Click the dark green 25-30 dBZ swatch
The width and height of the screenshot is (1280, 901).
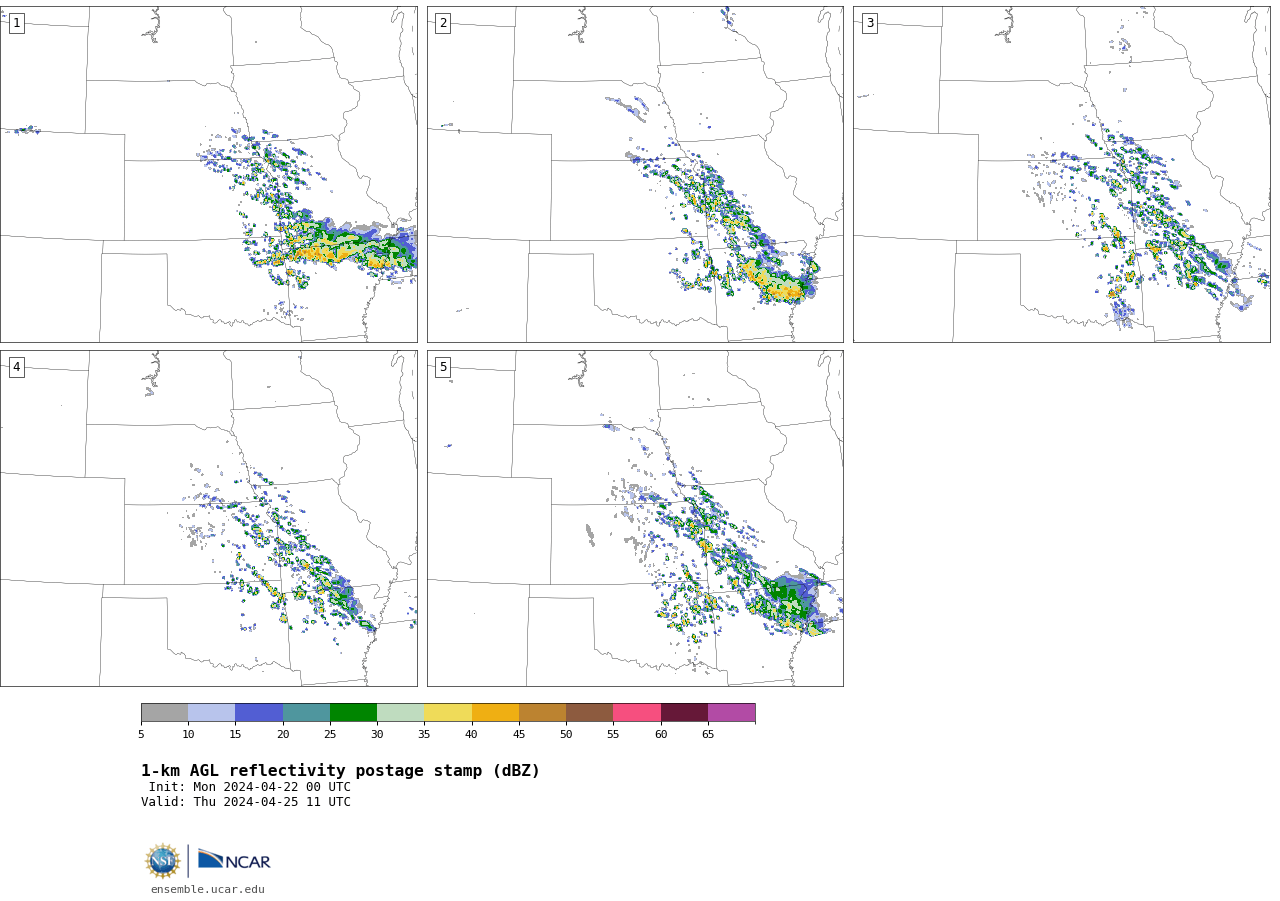click(x=353, y=713)
